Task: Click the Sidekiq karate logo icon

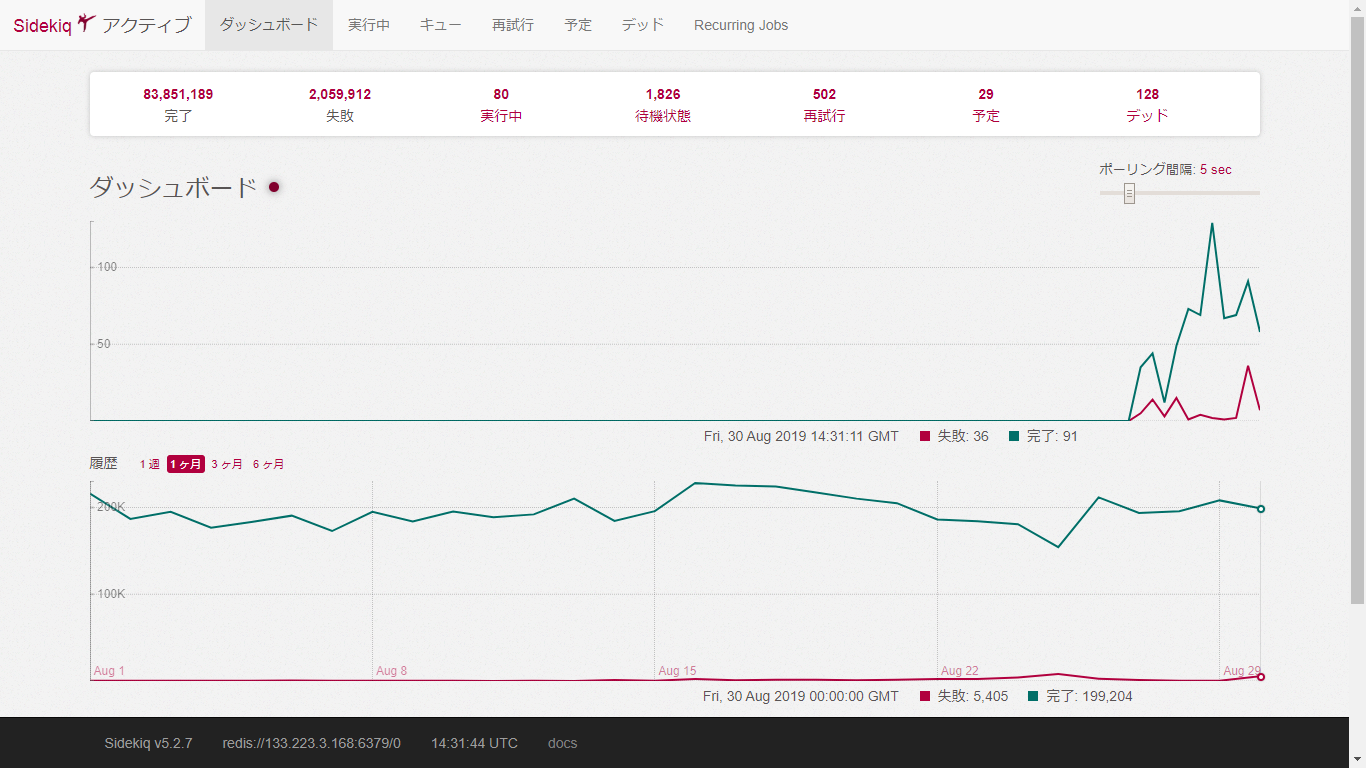Action: [x=87, y=23]
